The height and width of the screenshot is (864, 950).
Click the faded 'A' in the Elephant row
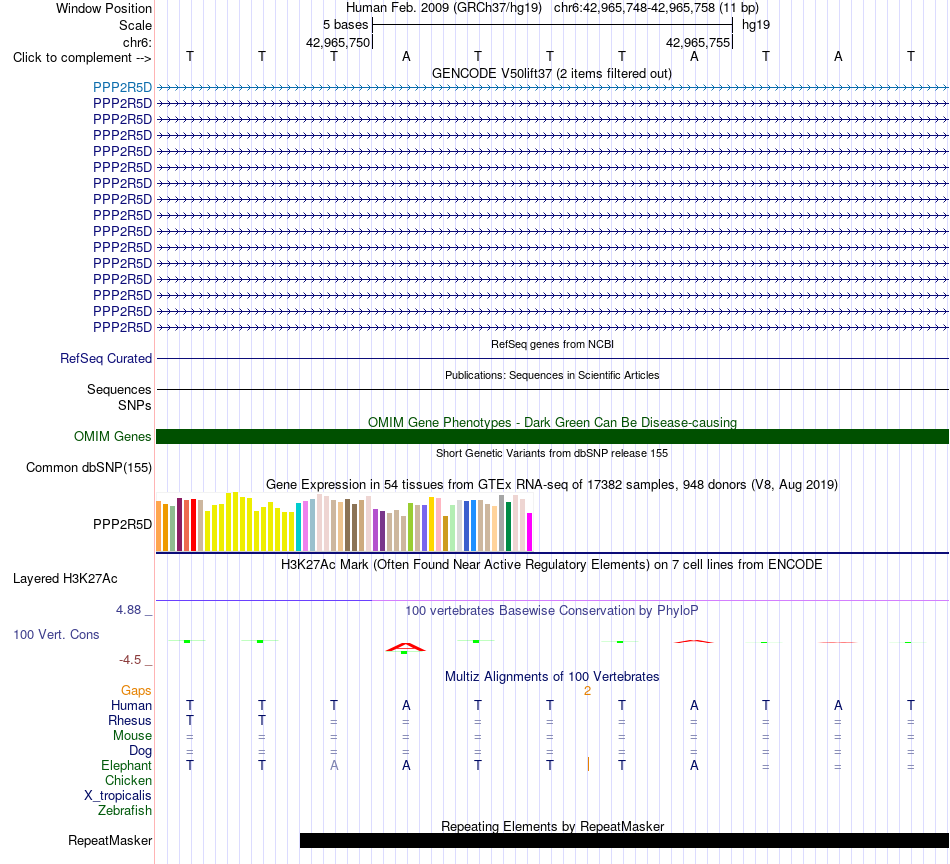tap(334, 765)
